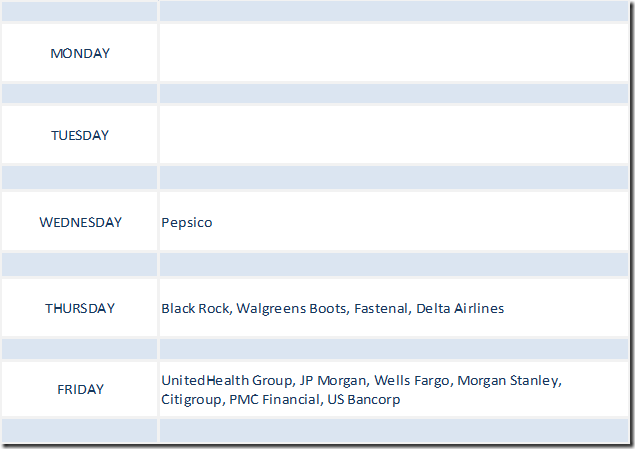635x449 pixels.
Task: Select the Citigroup company name
Action: pos(193,399)
